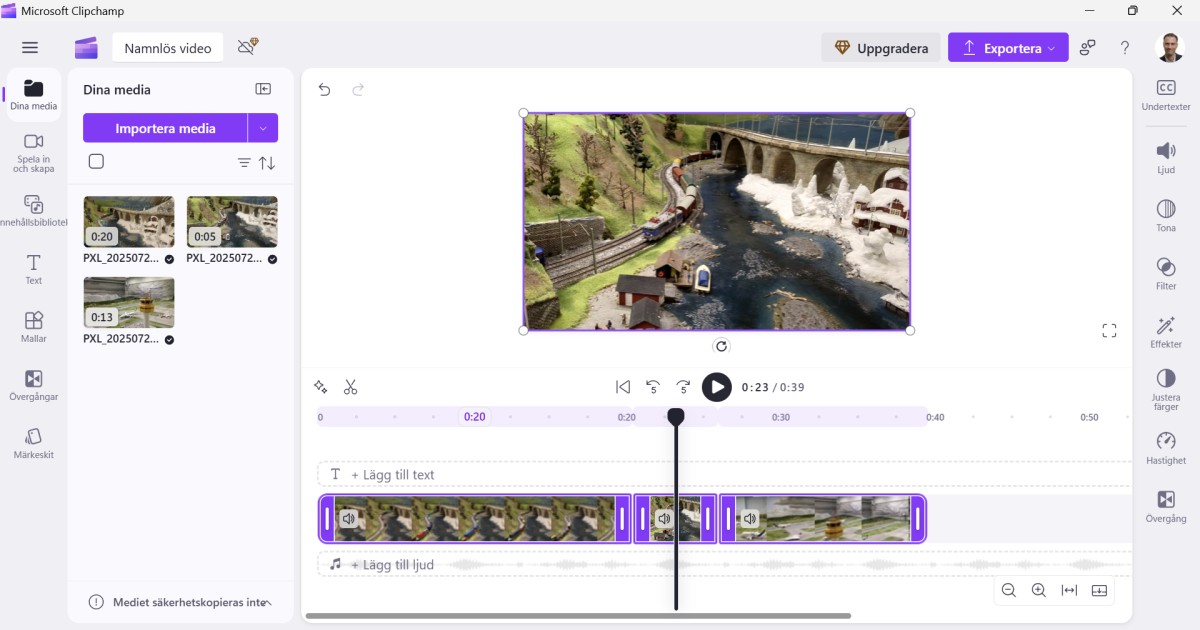Switch to the Text sidebar section

click(x=33, y=266)
